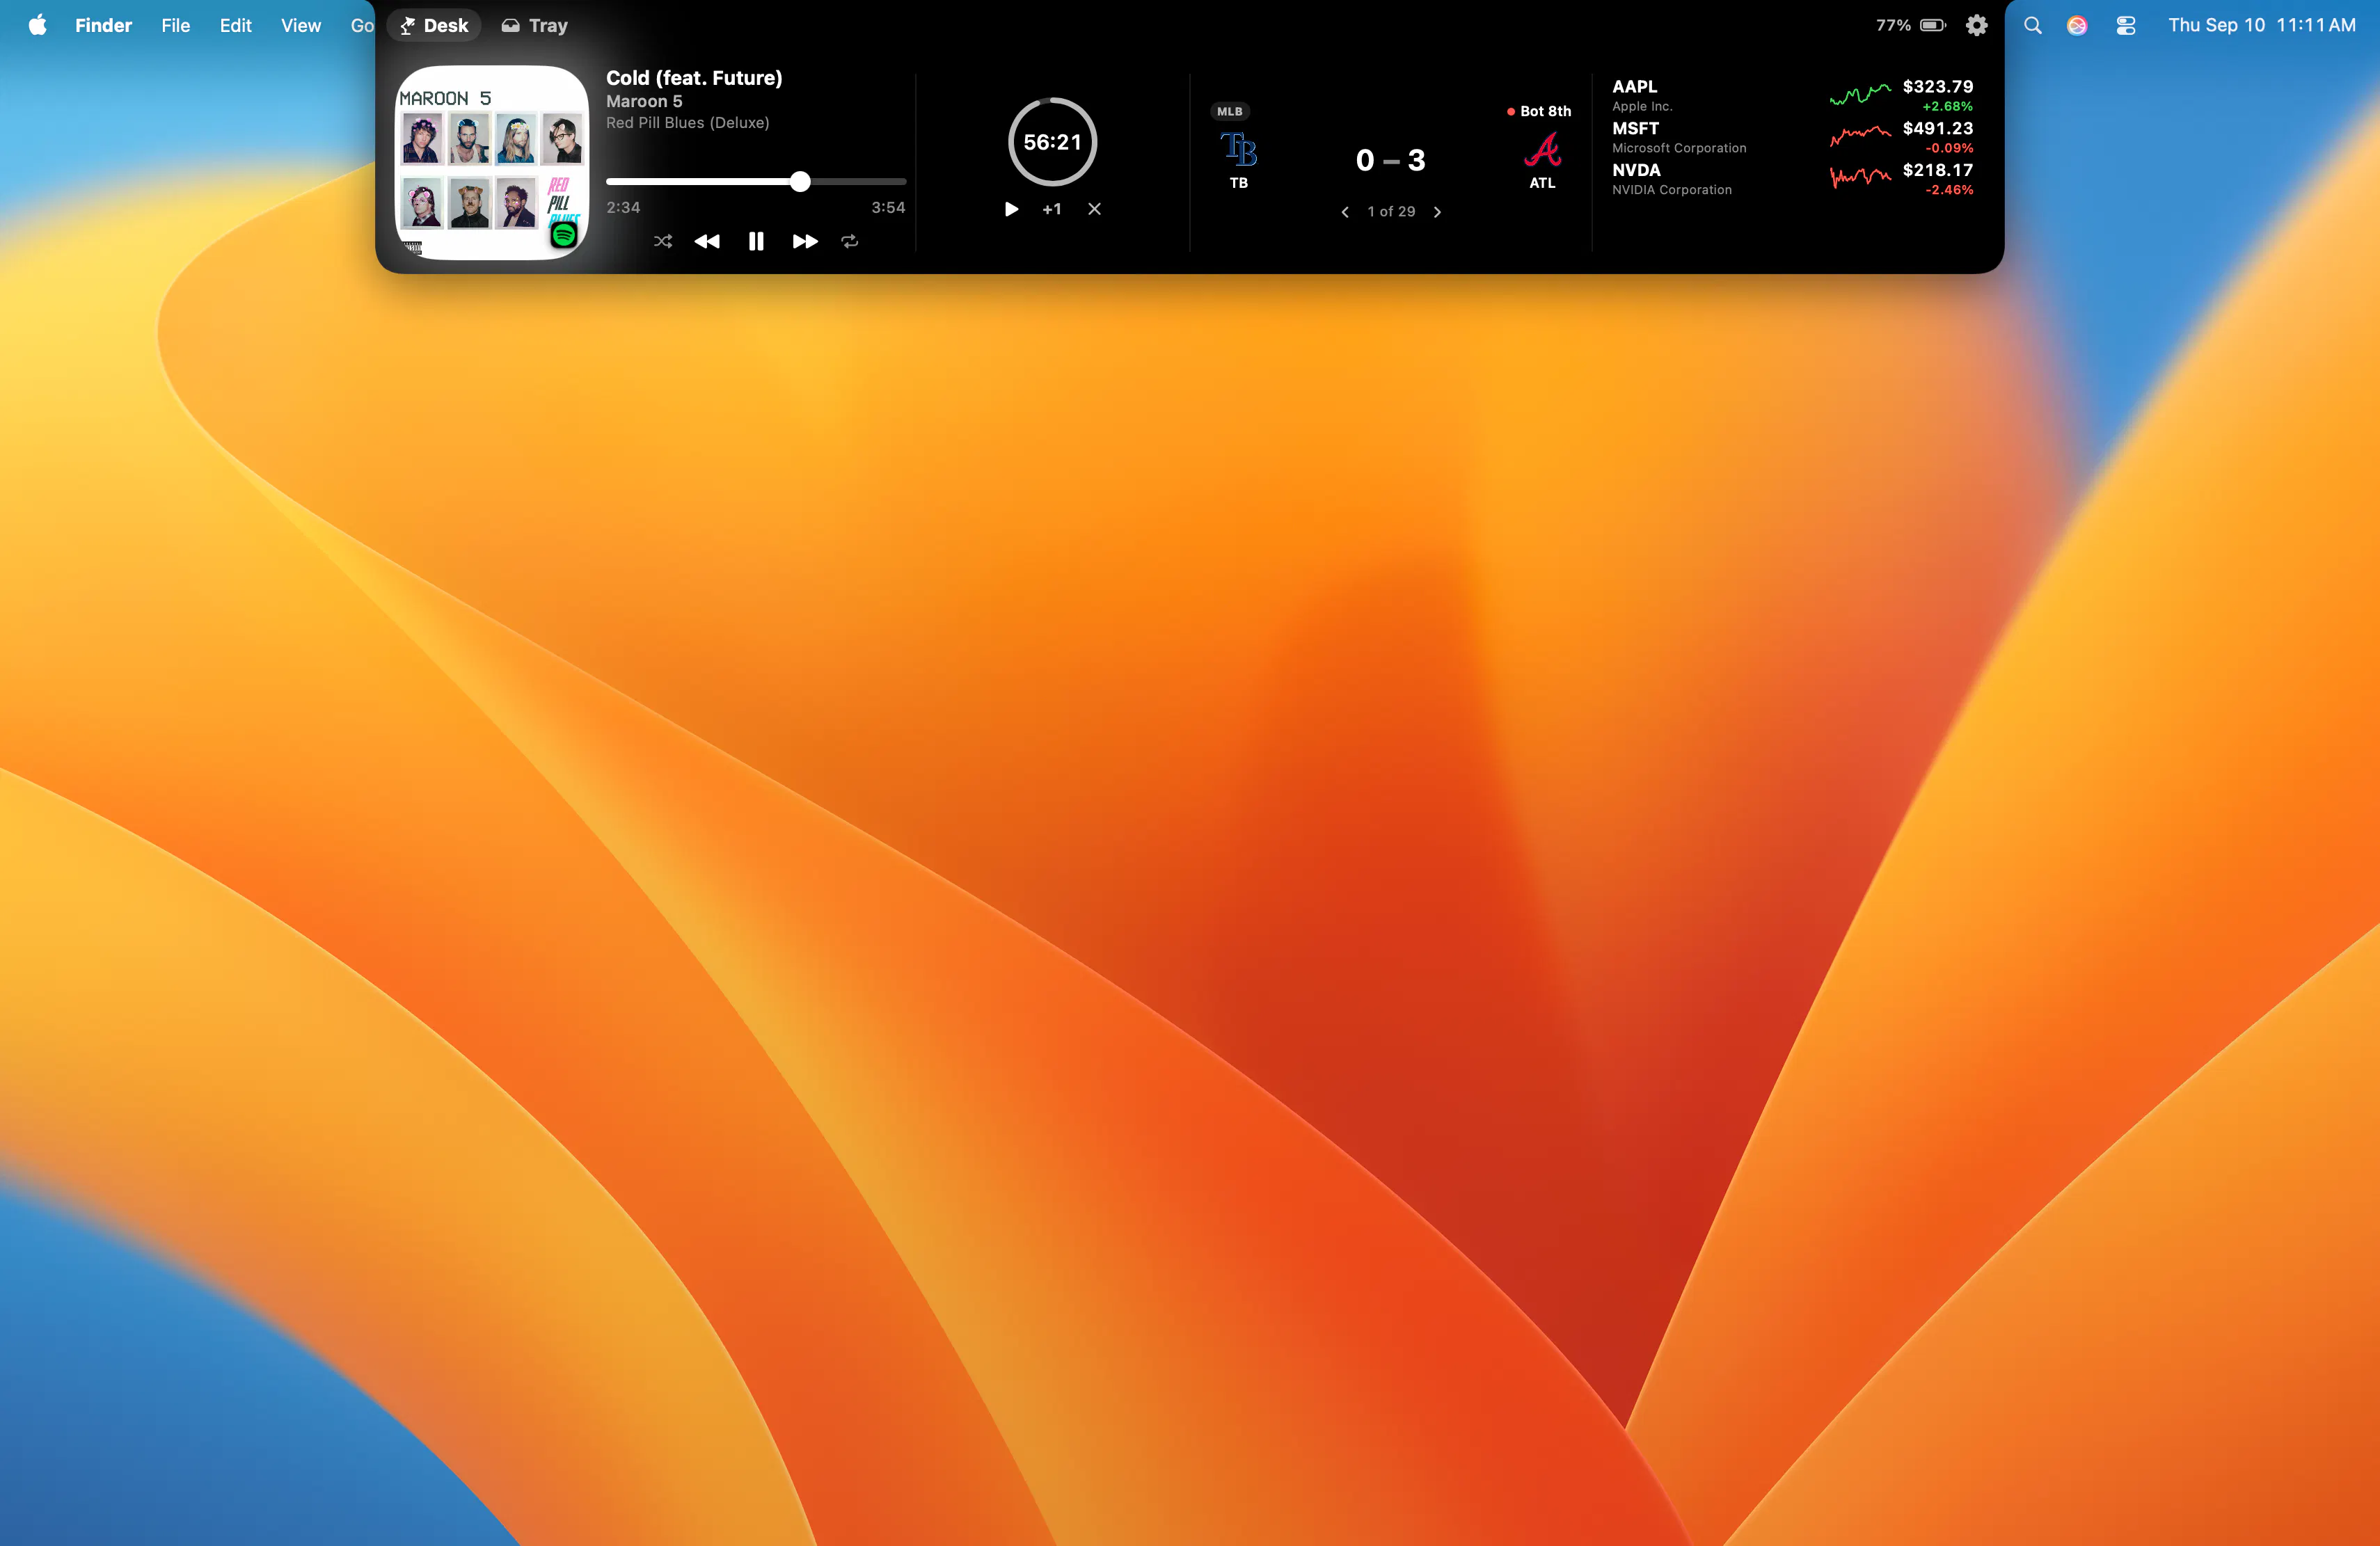
Task: Click the Bot 8th live indicator
Action: point(1539,111)
